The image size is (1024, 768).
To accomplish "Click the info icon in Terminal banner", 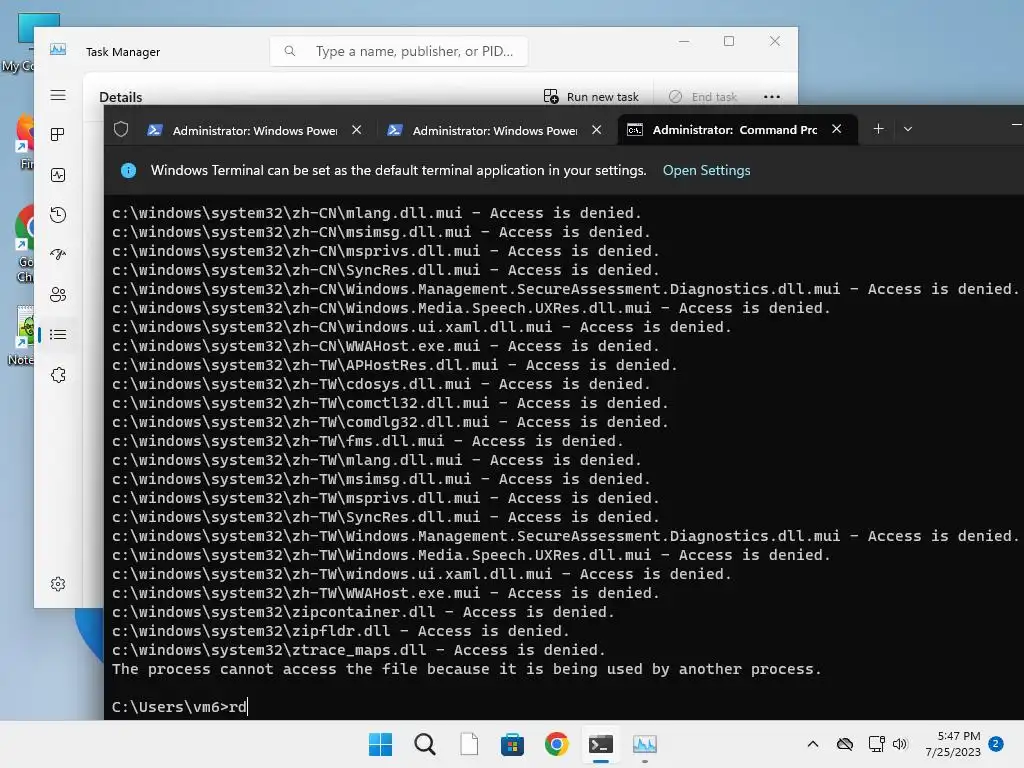I will coord(129,170).
